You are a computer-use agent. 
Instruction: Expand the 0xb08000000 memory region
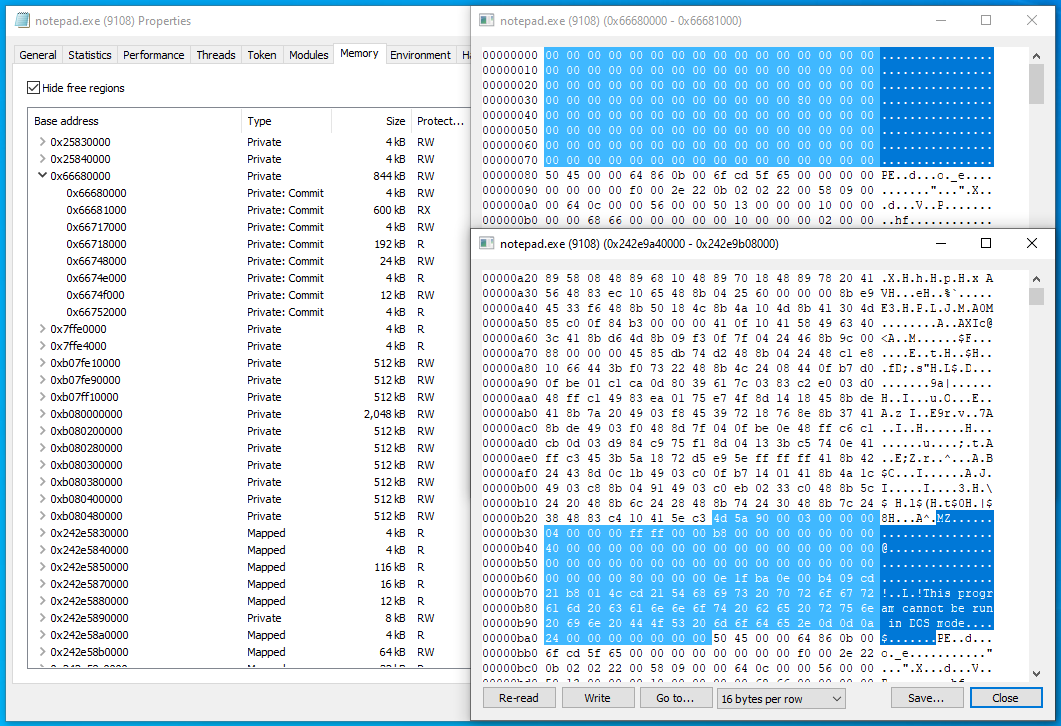[42, 414]
